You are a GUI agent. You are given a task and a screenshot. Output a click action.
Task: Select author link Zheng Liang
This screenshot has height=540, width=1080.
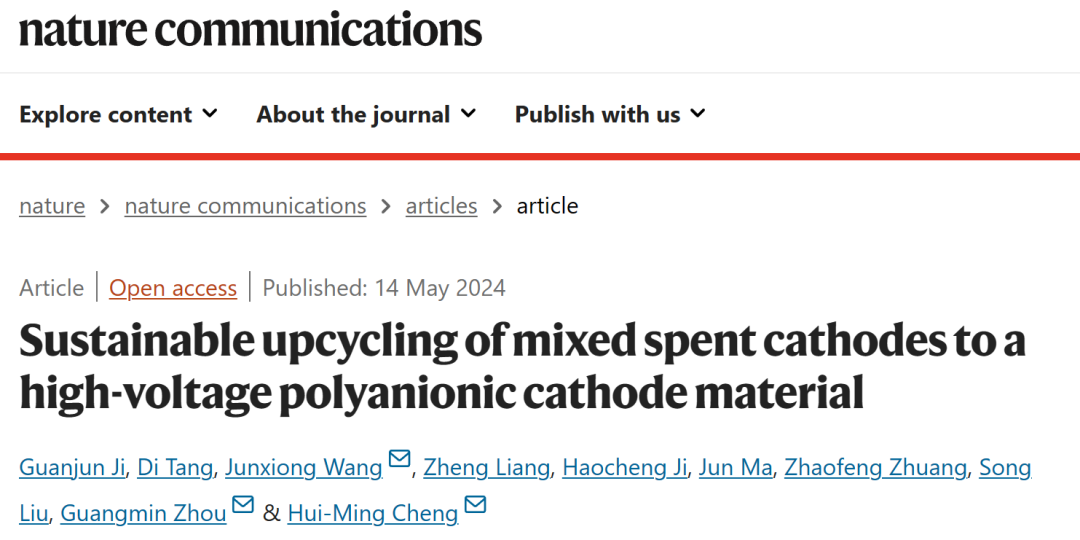pyautogui.click(x=486, y=468)
